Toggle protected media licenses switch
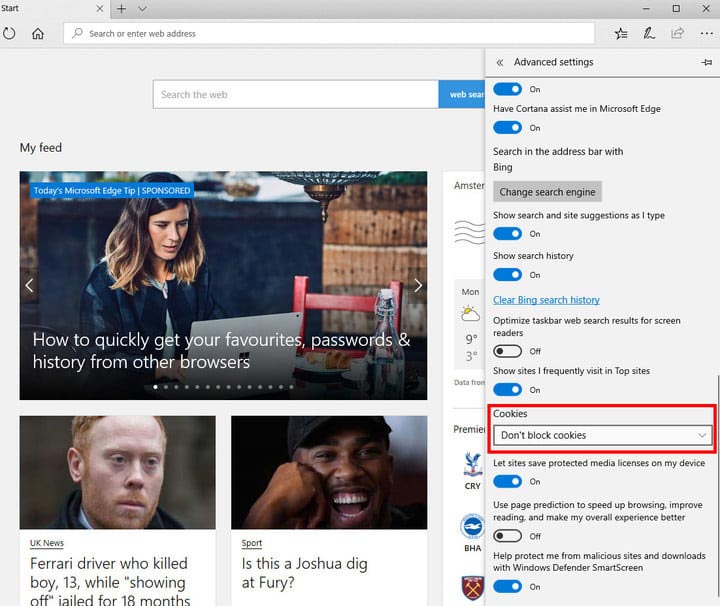 point(507,482)
